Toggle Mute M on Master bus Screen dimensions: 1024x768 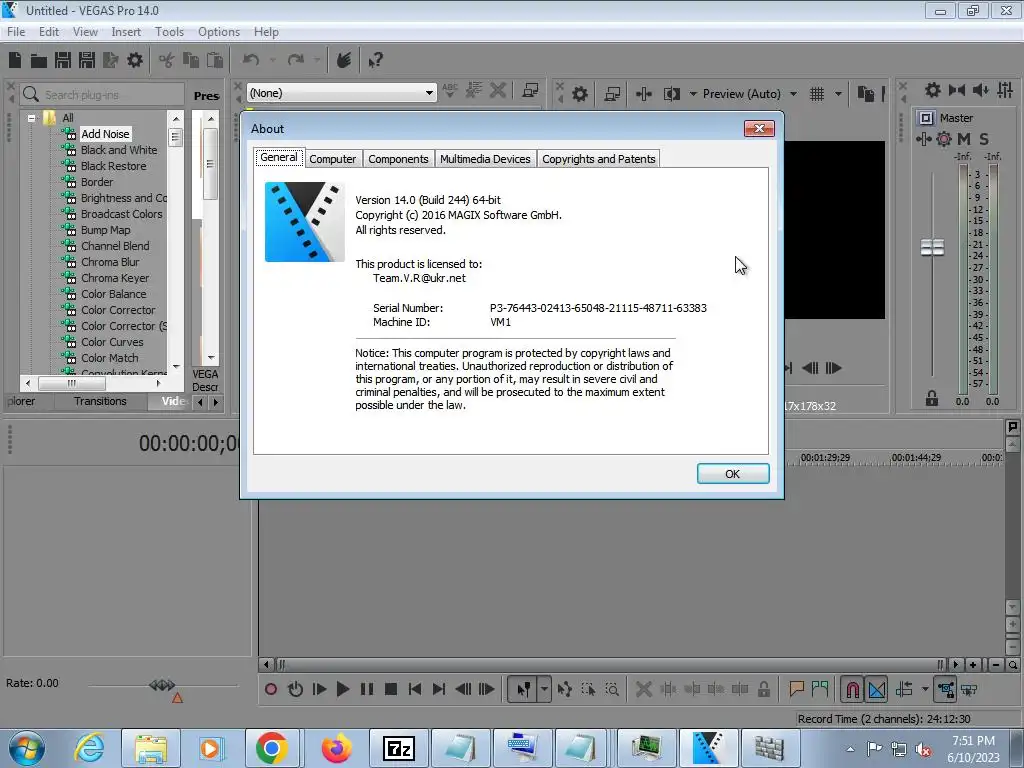(x=964, y=138)
